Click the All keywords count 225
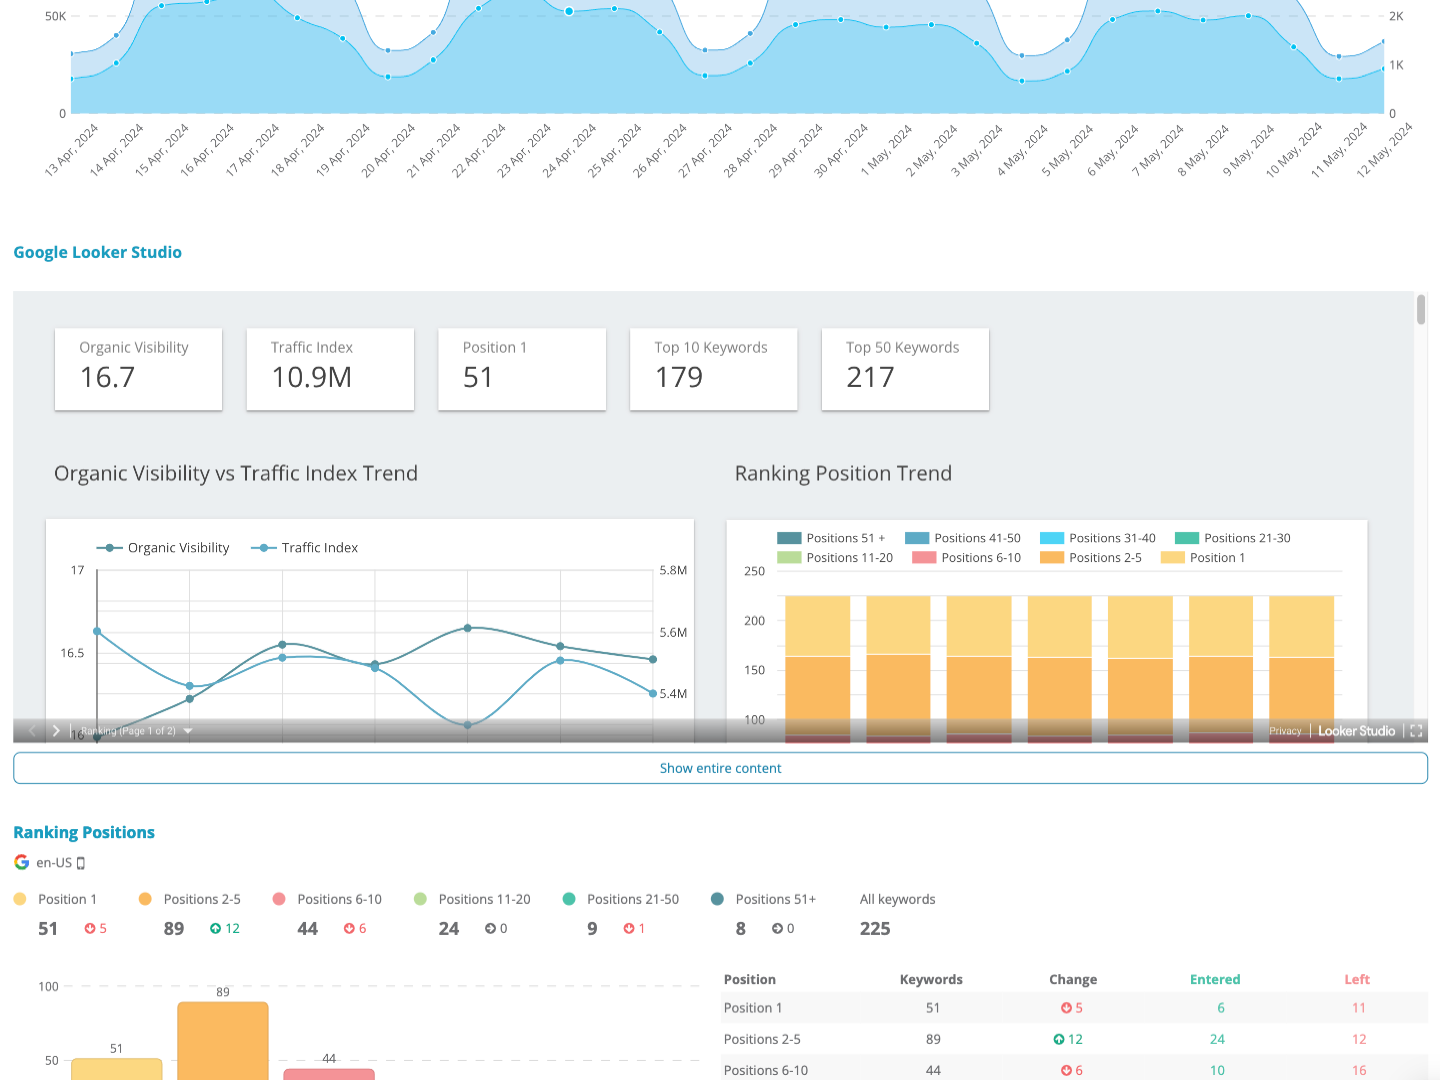Image resolution: width=1440 pixels, height=1080 pixels. (x=875, y=929)
